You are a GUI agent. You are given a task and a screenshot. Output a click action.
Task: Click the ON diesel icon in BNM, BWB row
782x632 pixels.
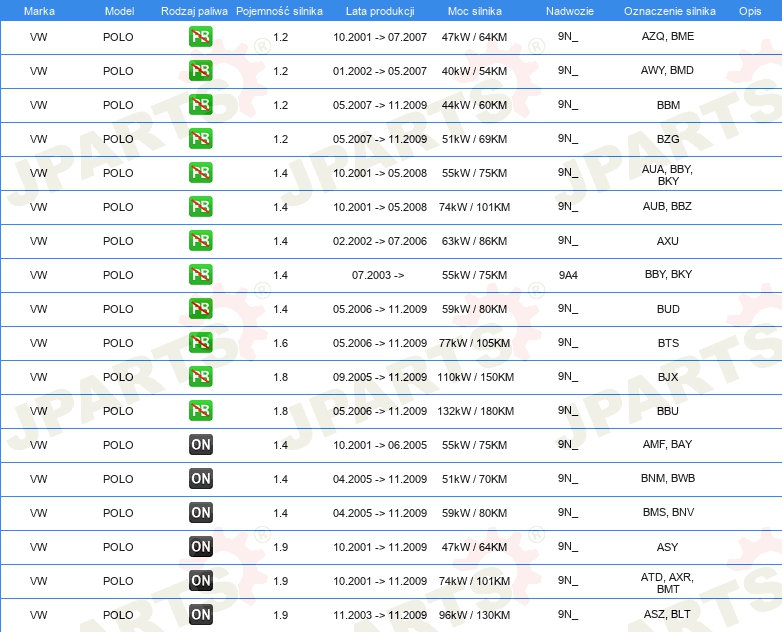pyautogui.click(x=200, y=478)
